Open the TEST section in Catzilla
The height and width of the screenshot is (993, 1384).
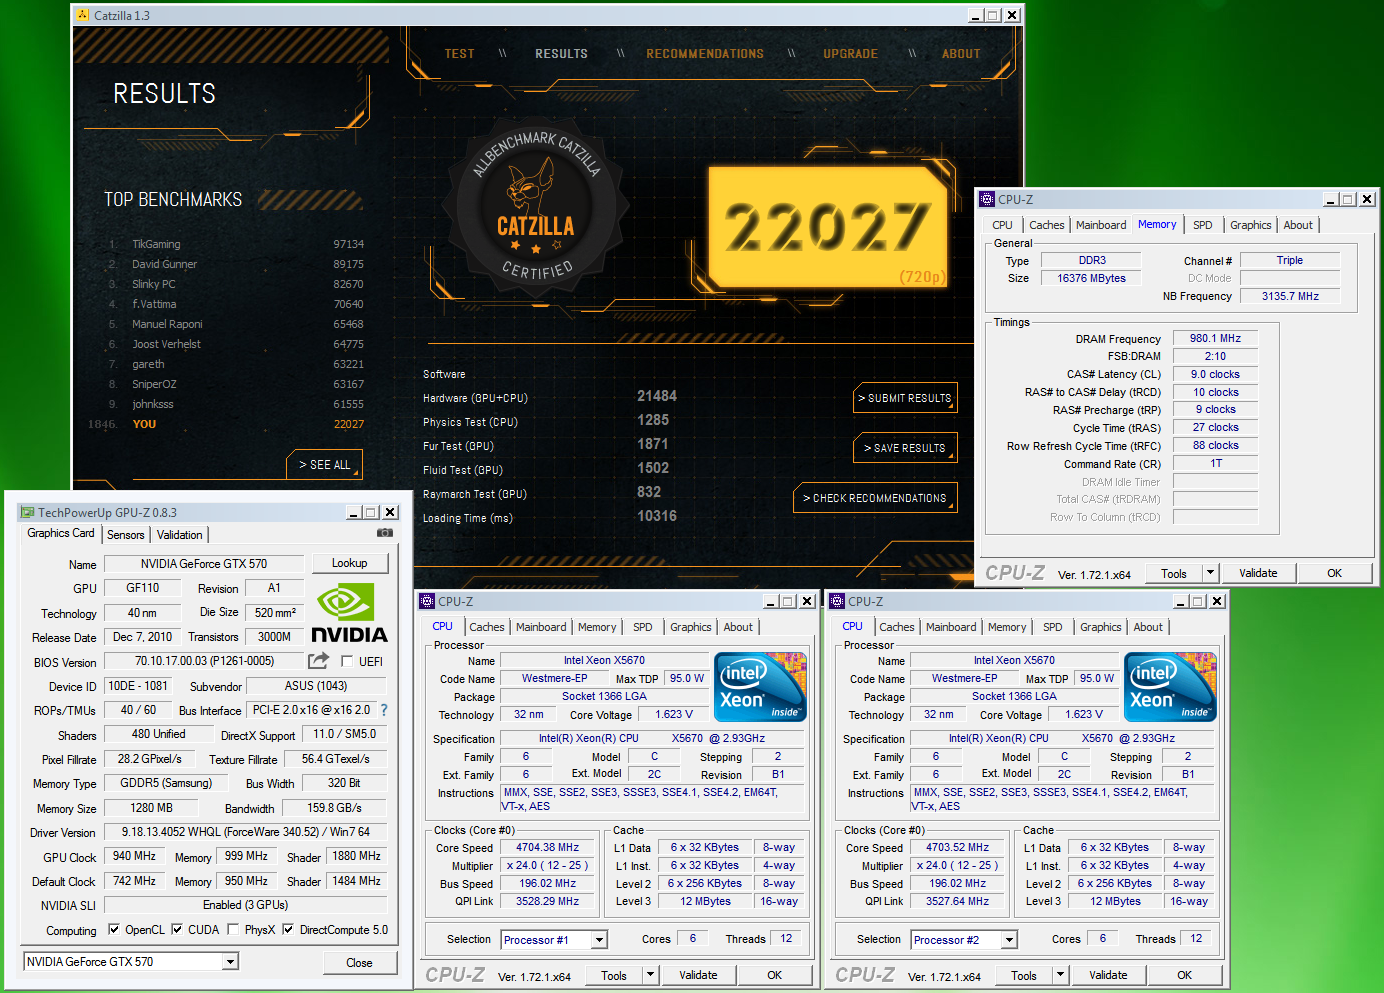460,54
